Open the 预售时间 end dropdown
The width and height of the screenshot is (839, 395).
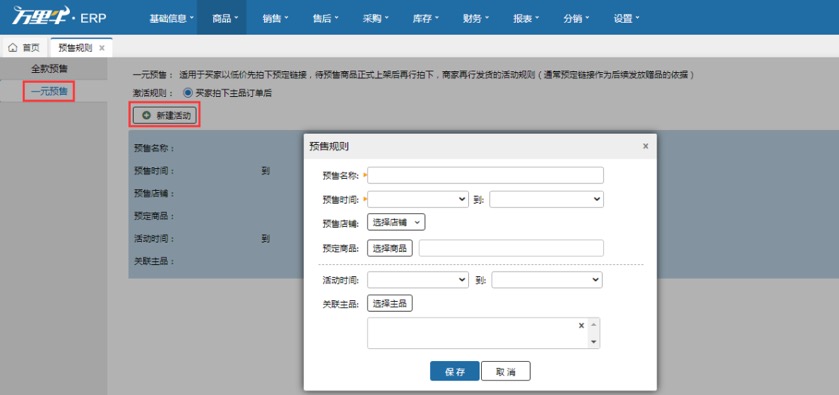coord(546,199)
